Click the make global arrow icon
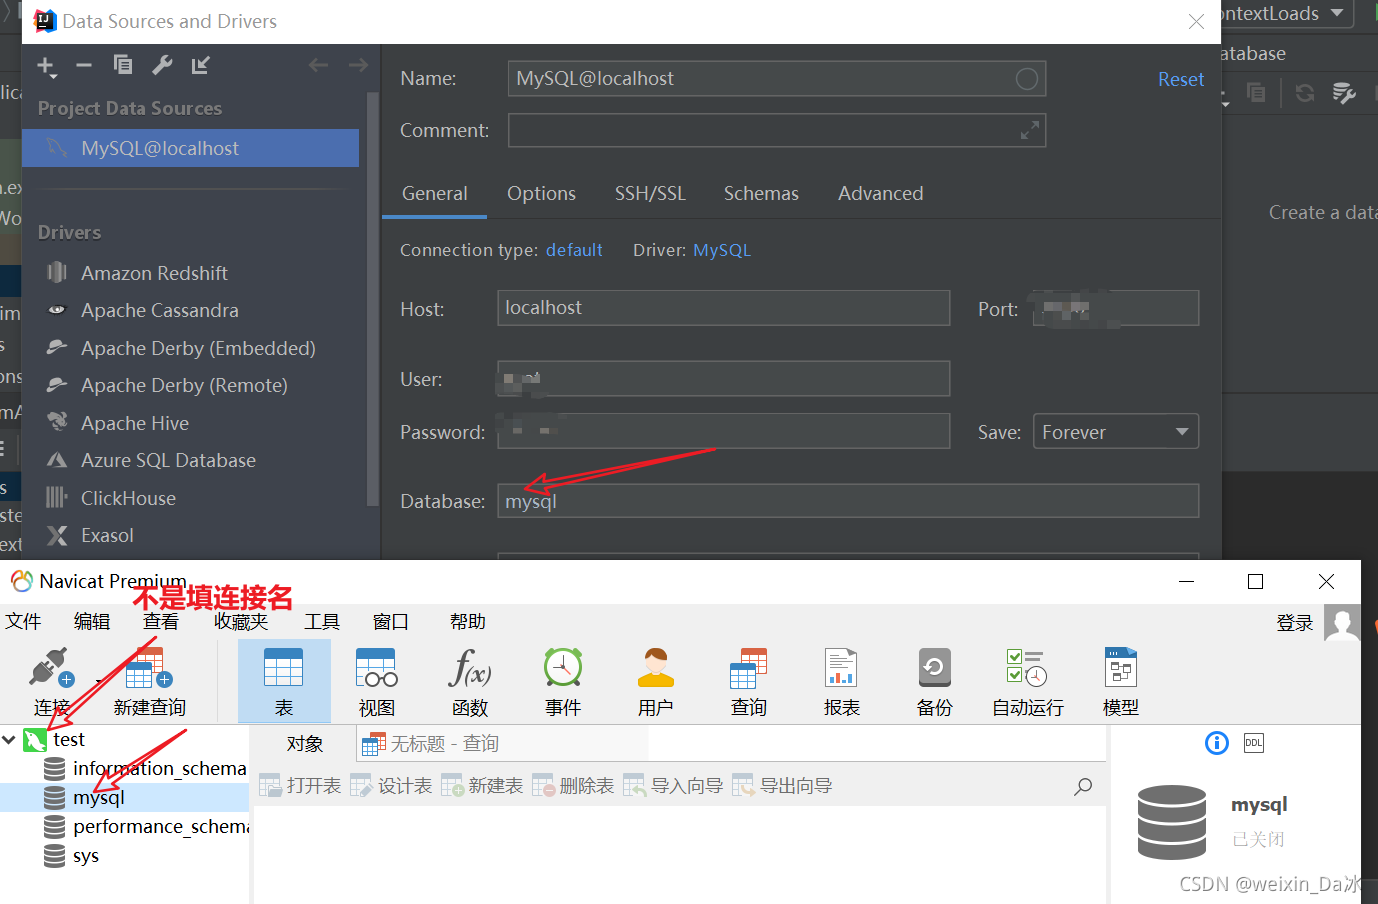 pos(201,65)
